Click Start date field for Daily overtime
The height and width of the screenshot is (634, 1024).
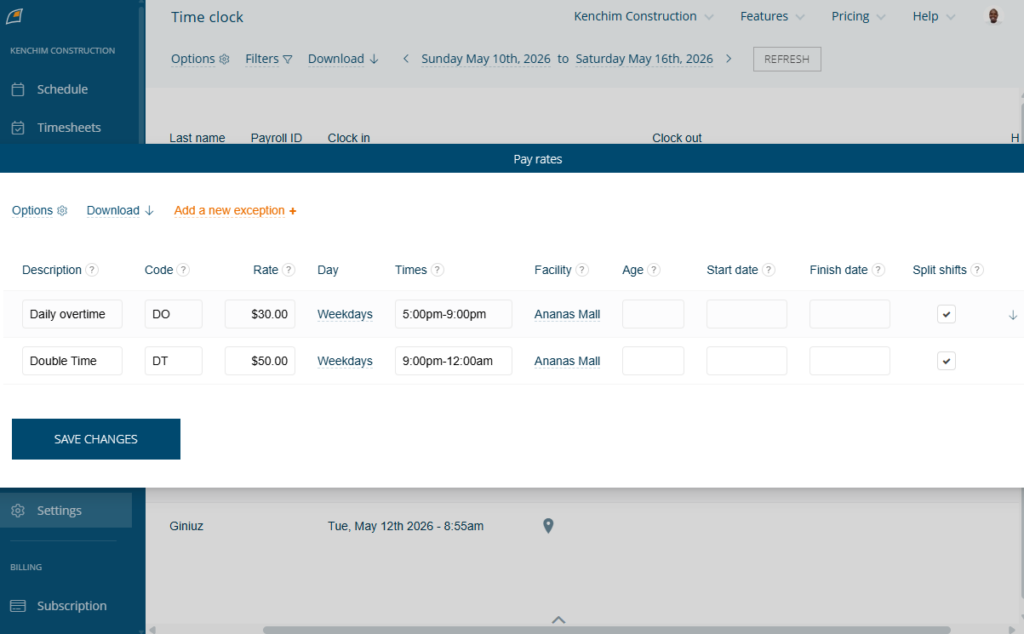[x=746, y=314]
